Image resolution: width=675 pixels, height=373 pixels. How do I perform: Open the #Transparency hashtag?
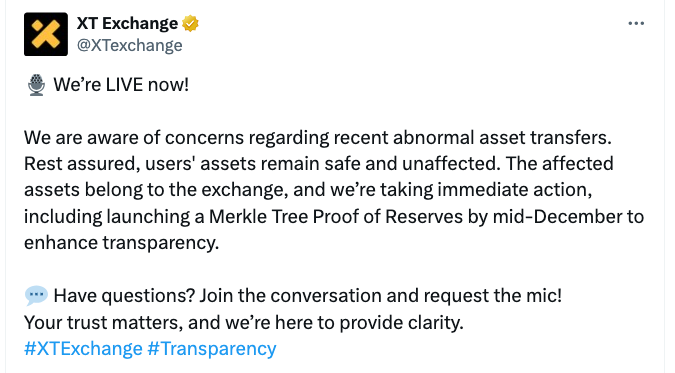tap(212, 348)
